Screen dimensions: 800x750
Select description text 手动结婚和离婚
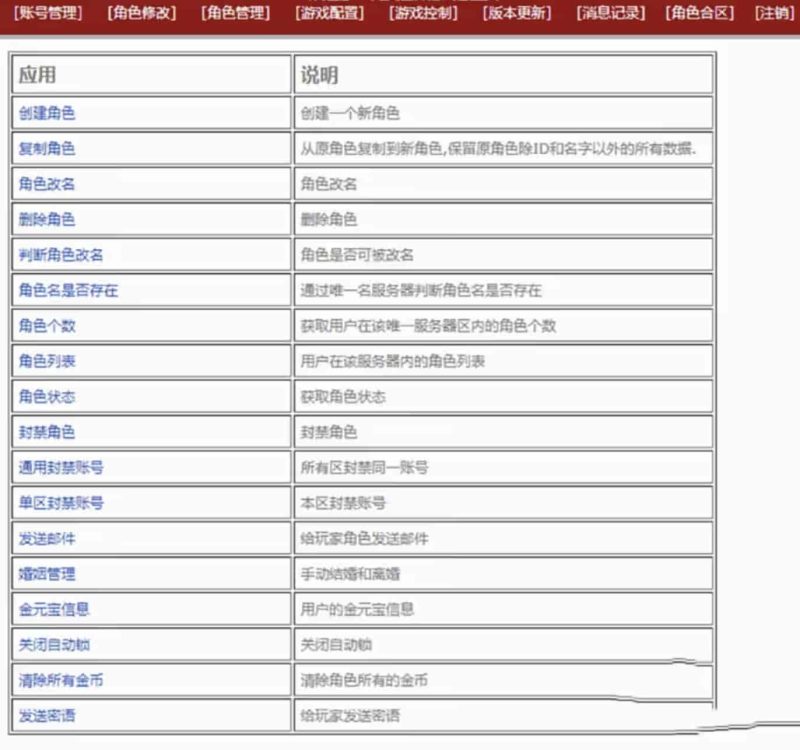tap(350, 574)
